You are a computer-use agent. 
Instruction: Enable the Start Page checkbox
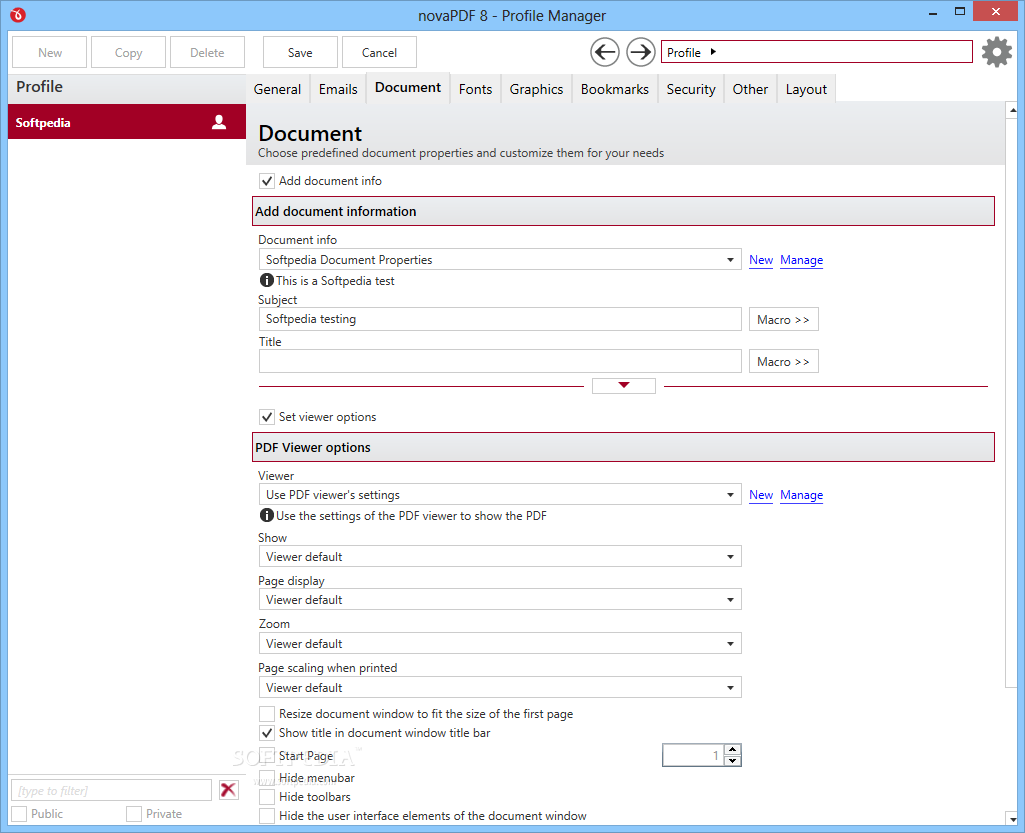click(267, 756)
